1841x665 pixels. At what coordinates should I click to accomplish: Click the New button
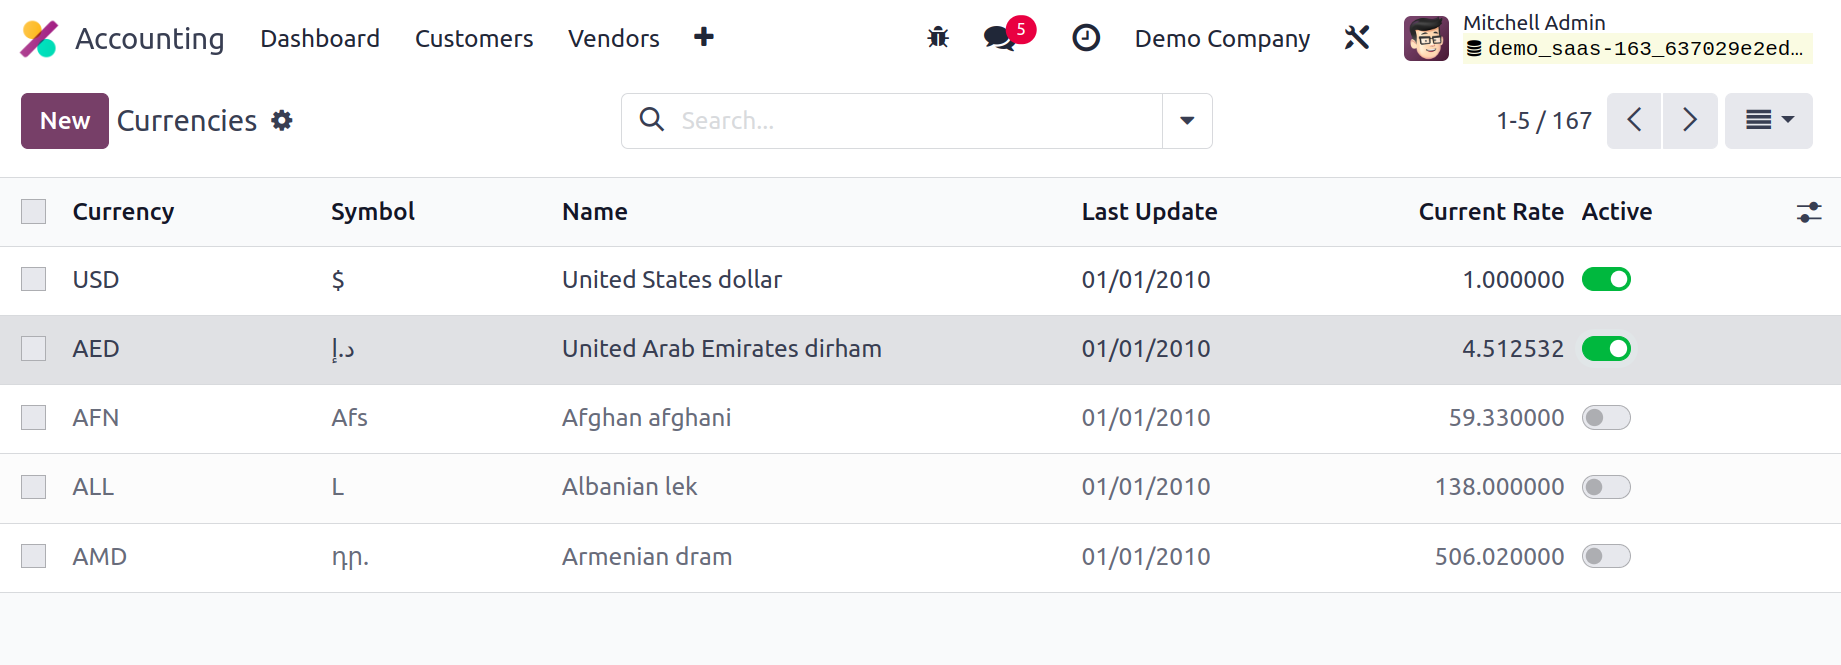coord(65,121)
